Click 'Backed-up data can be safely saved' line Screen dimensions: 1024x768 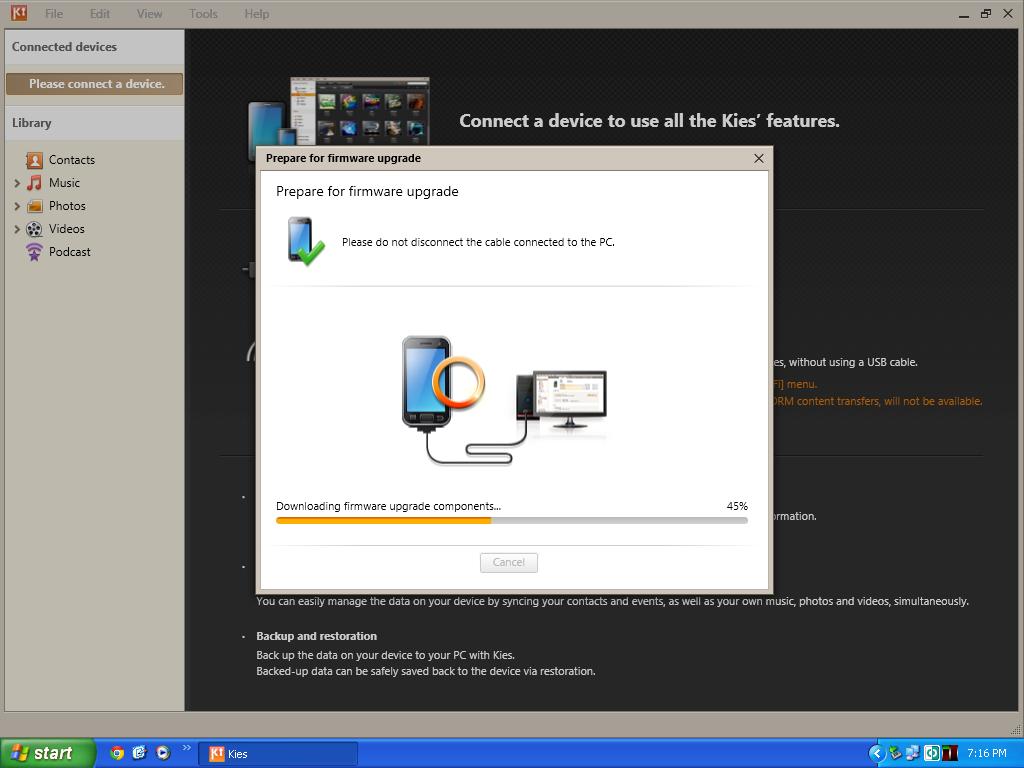click(x=426, y=671)
